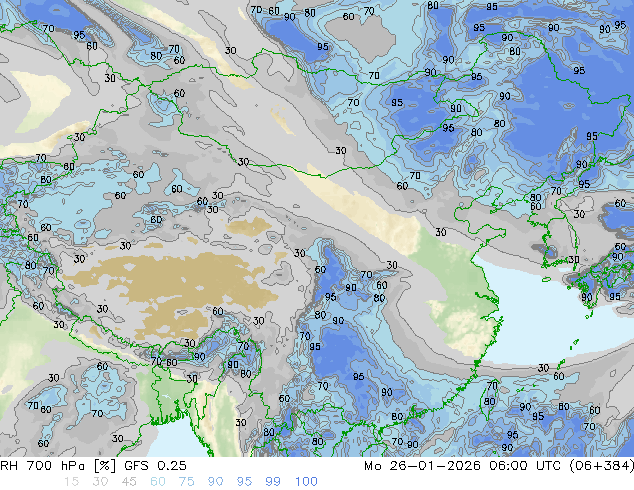Viewport: 634px width, 490px height.
Task: Select the 45 value in the color legend
Action: coord(129,482)
